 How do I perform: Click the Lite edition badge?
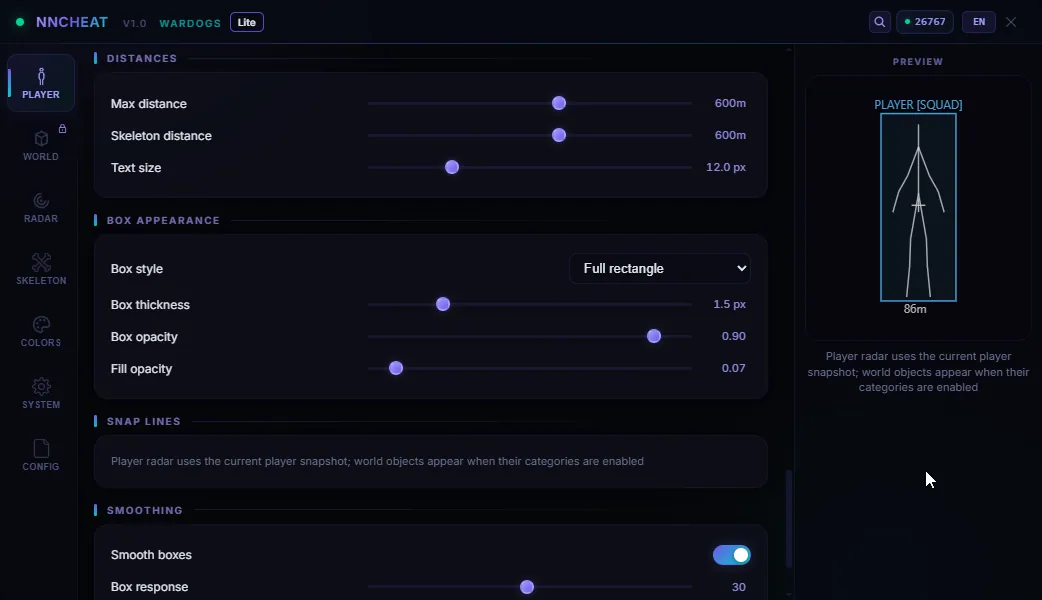247,22
